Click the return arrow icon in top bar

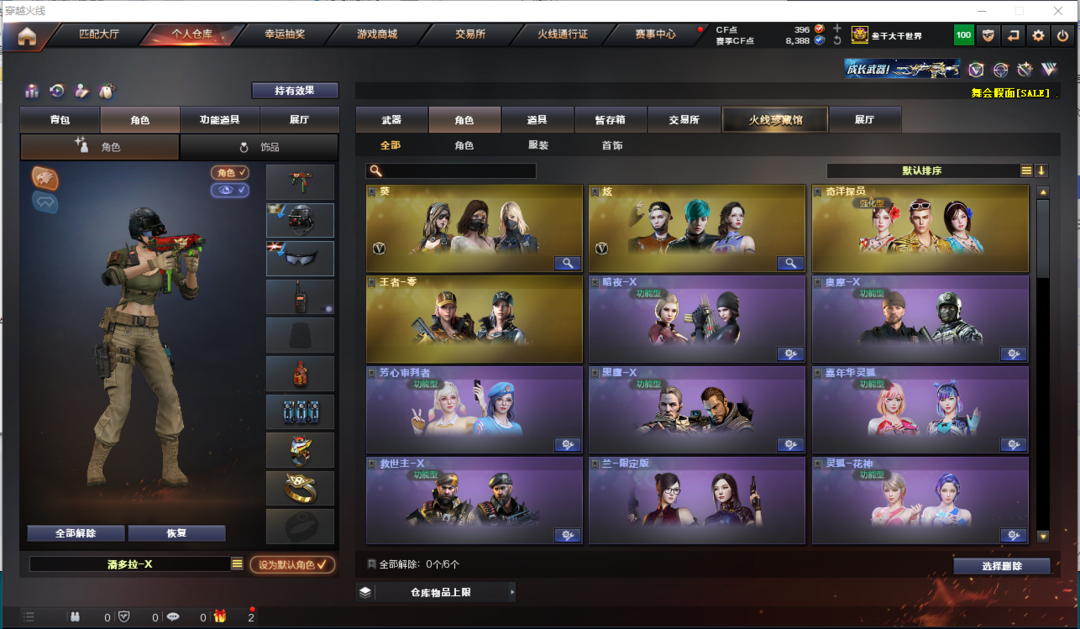point(1013,35)
